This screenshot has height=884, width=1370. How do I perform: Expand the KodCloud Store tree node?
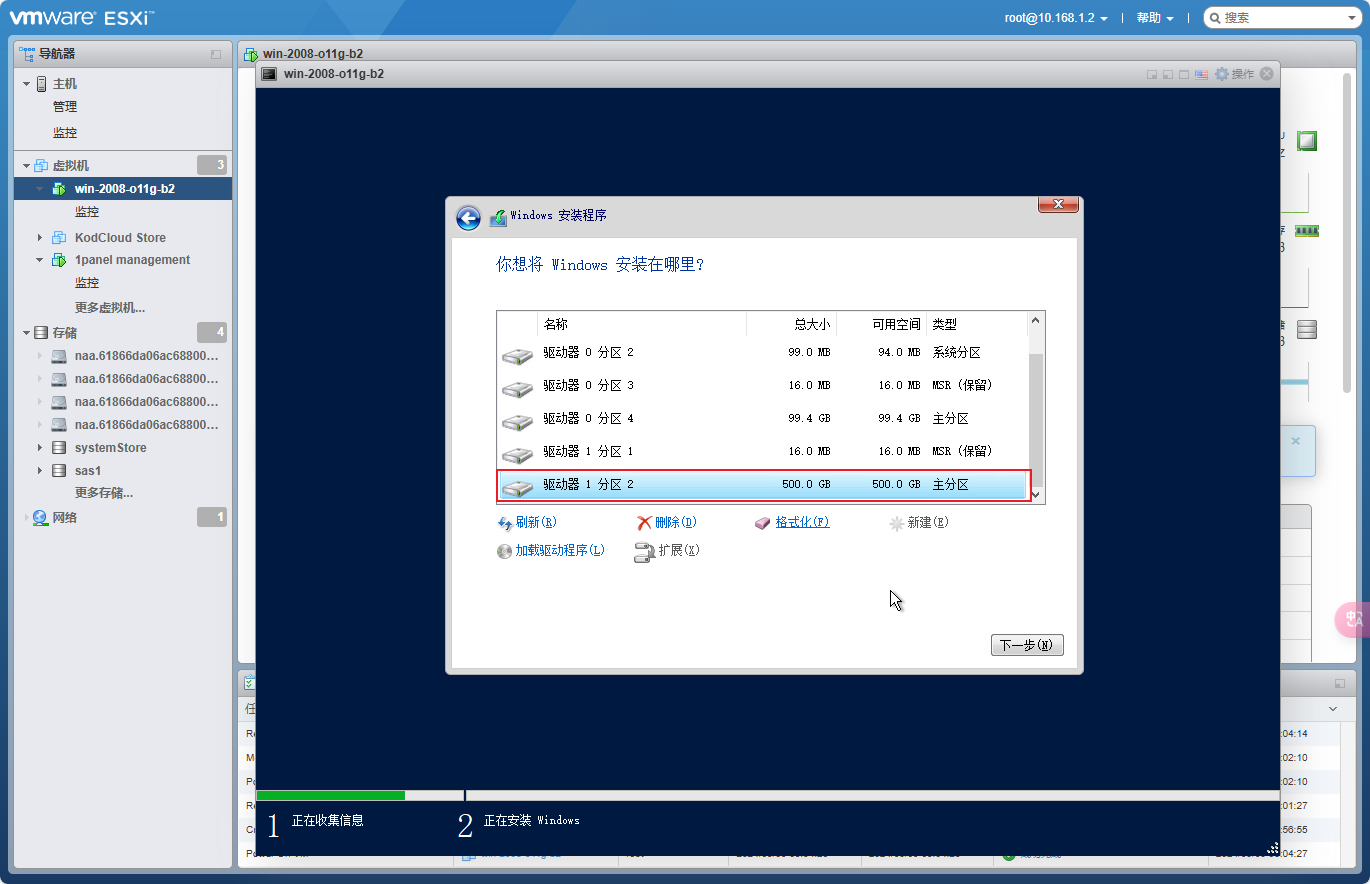(41, 238)
